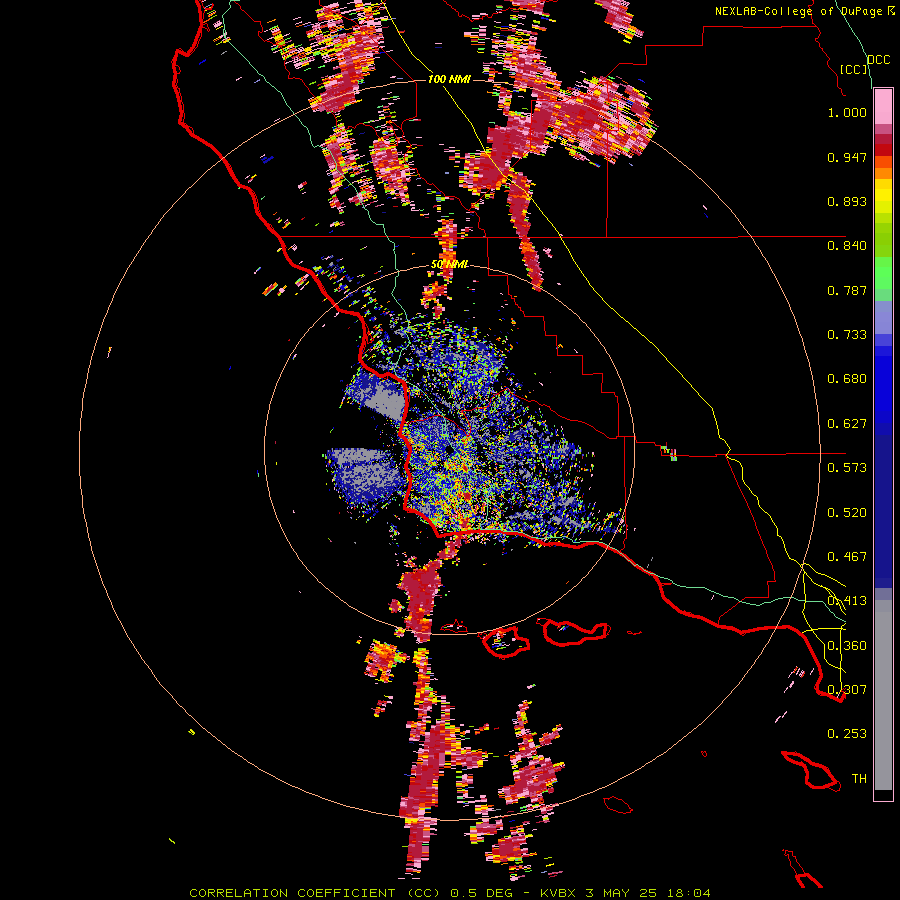The image size is (900, 900).
Task: Click the 0.520 legend value
Action: coord(847,513)
